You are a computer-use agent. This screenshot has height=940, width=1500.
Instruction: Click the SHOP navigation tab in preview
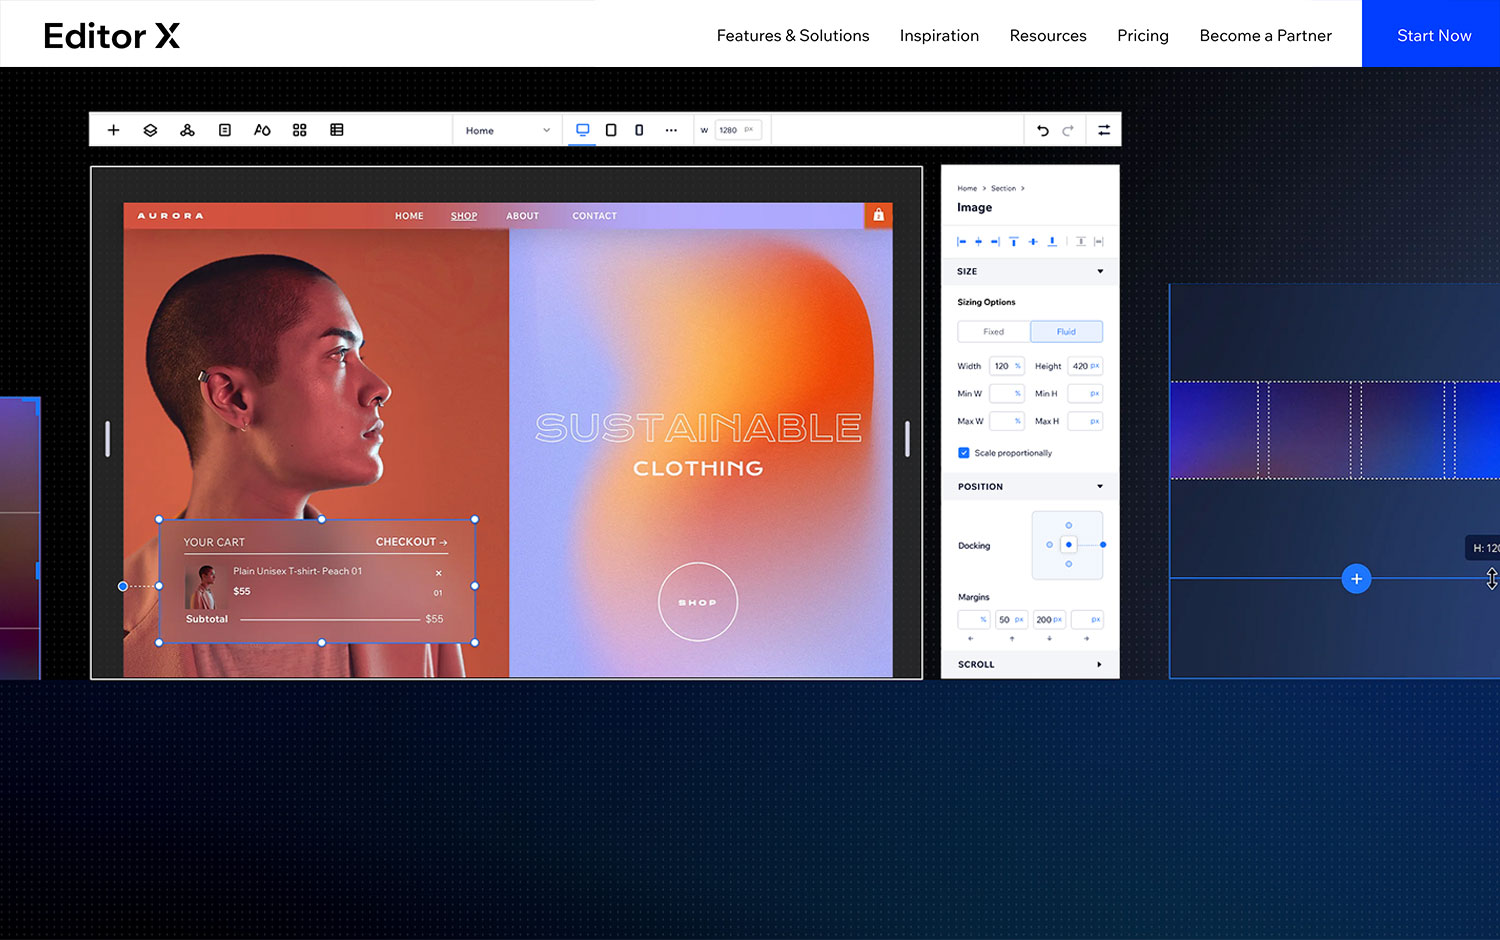pyautogui.click(x=463, y=215)
